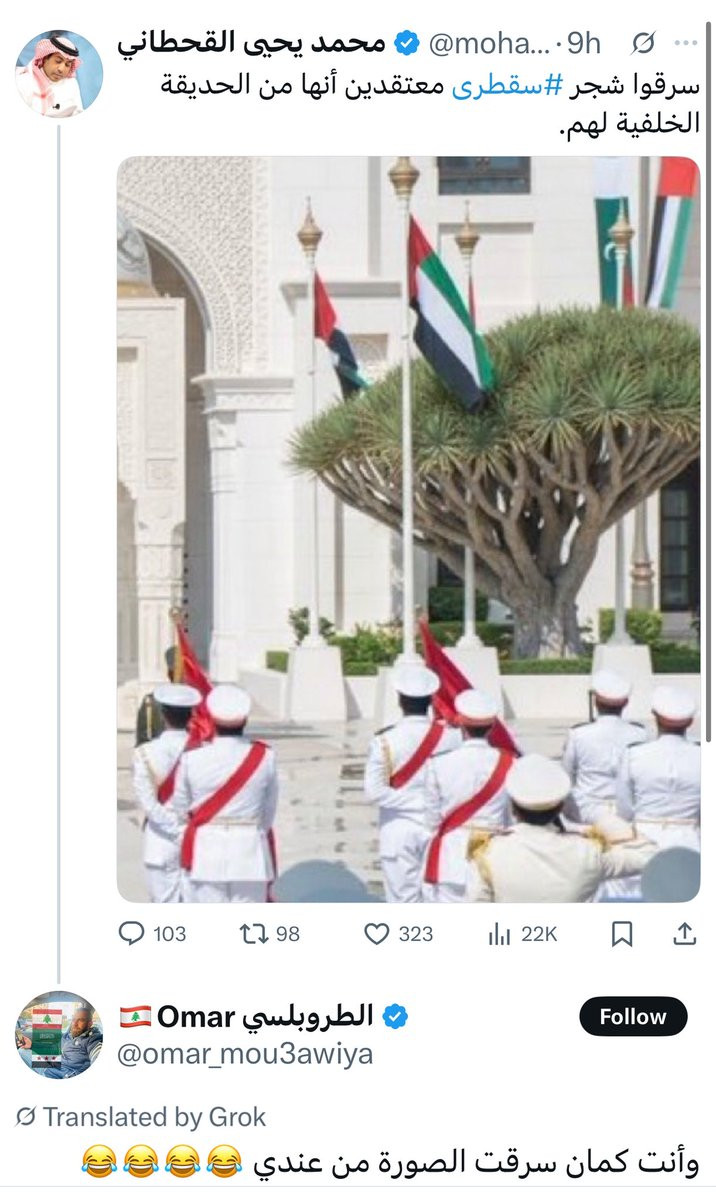Repost the tweet with 98 reposts
Viewport: 716px width, 1200px height.
270,934
